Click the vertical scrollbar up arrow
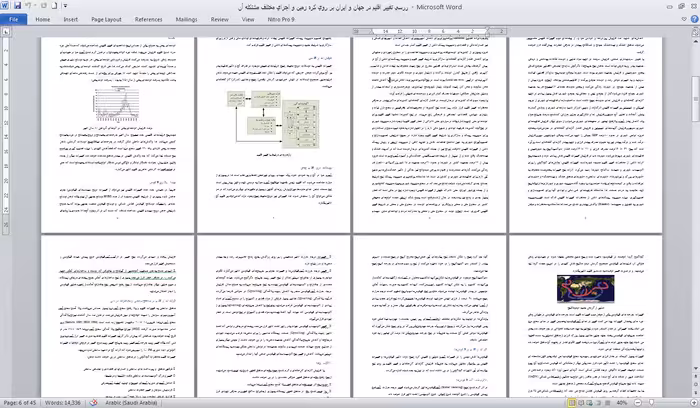This screenshot has width=700, height=408. tap(696, 41)
